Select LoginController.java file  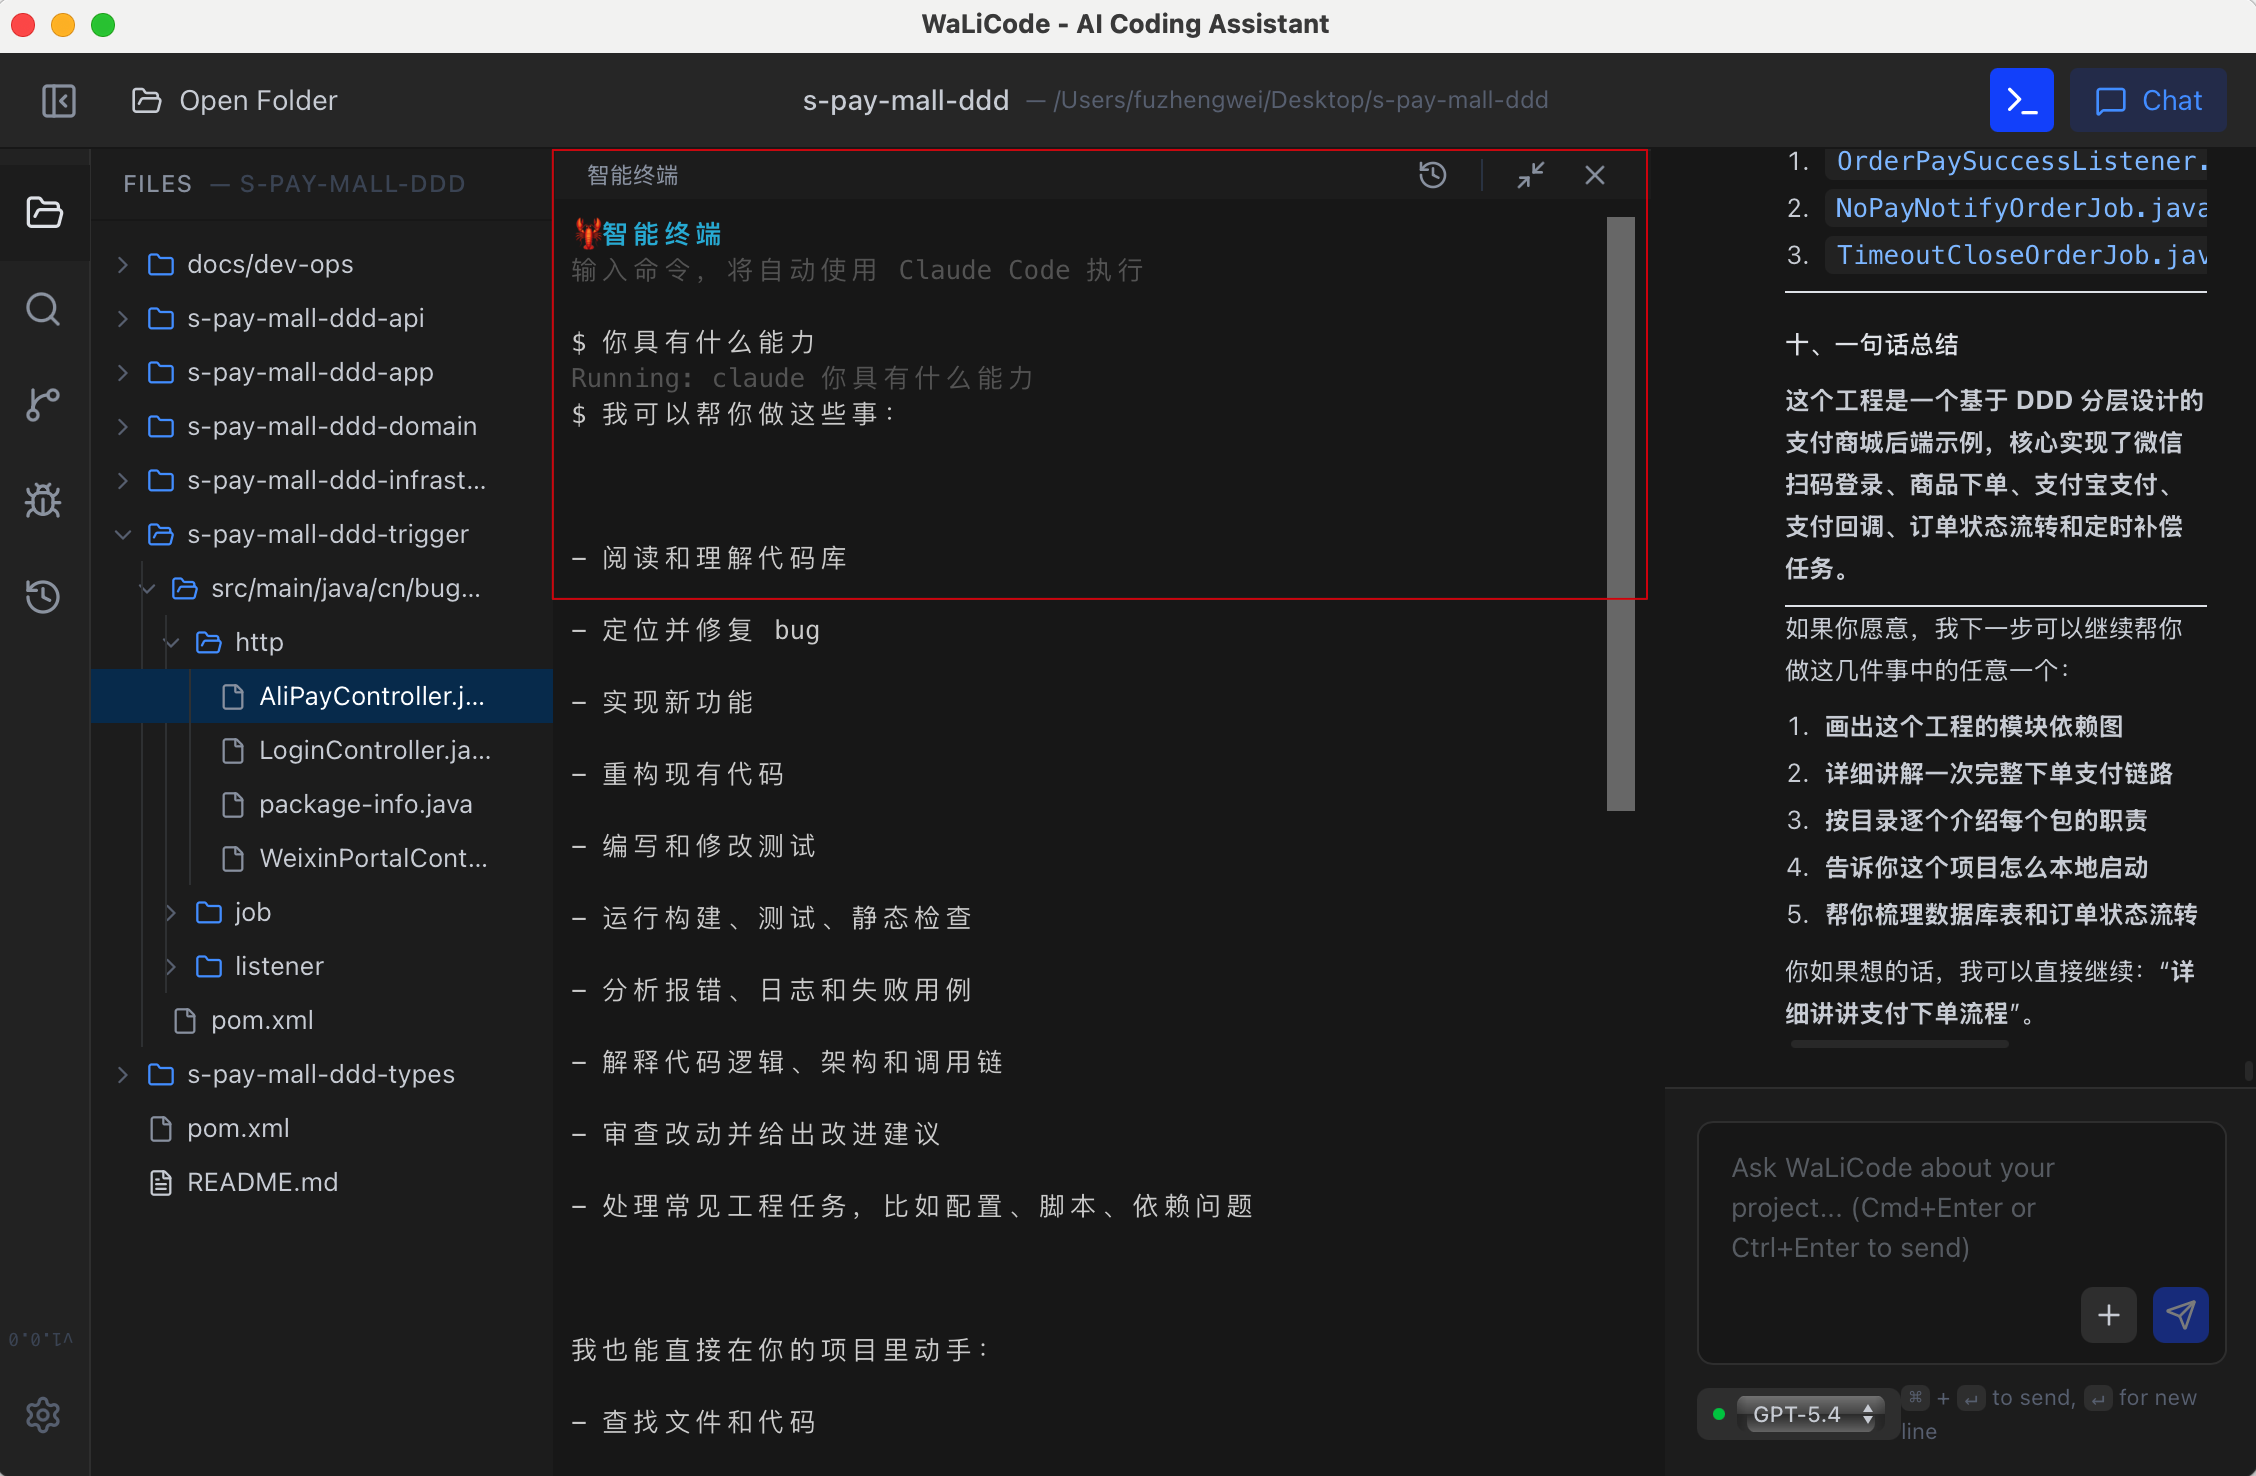(x=373, y=751)
